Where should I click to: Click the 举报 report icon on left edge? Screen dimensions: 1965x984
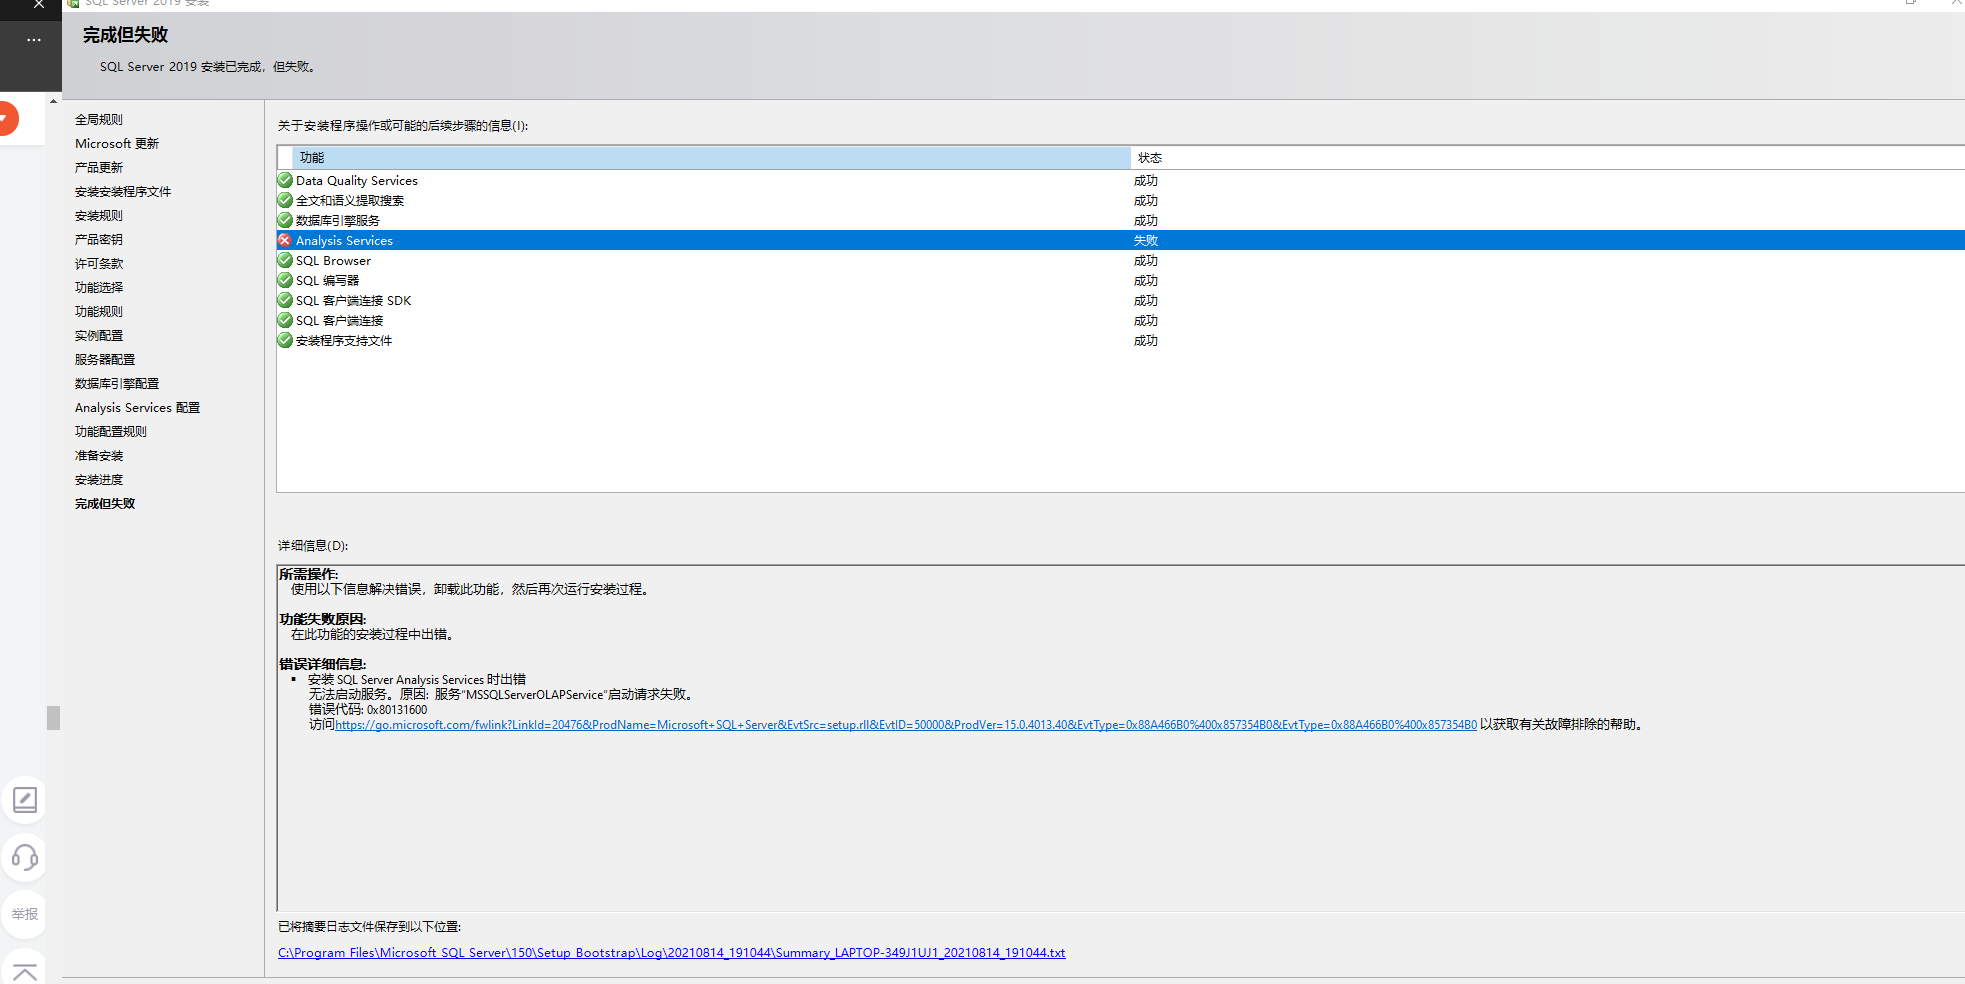(24, 913)
